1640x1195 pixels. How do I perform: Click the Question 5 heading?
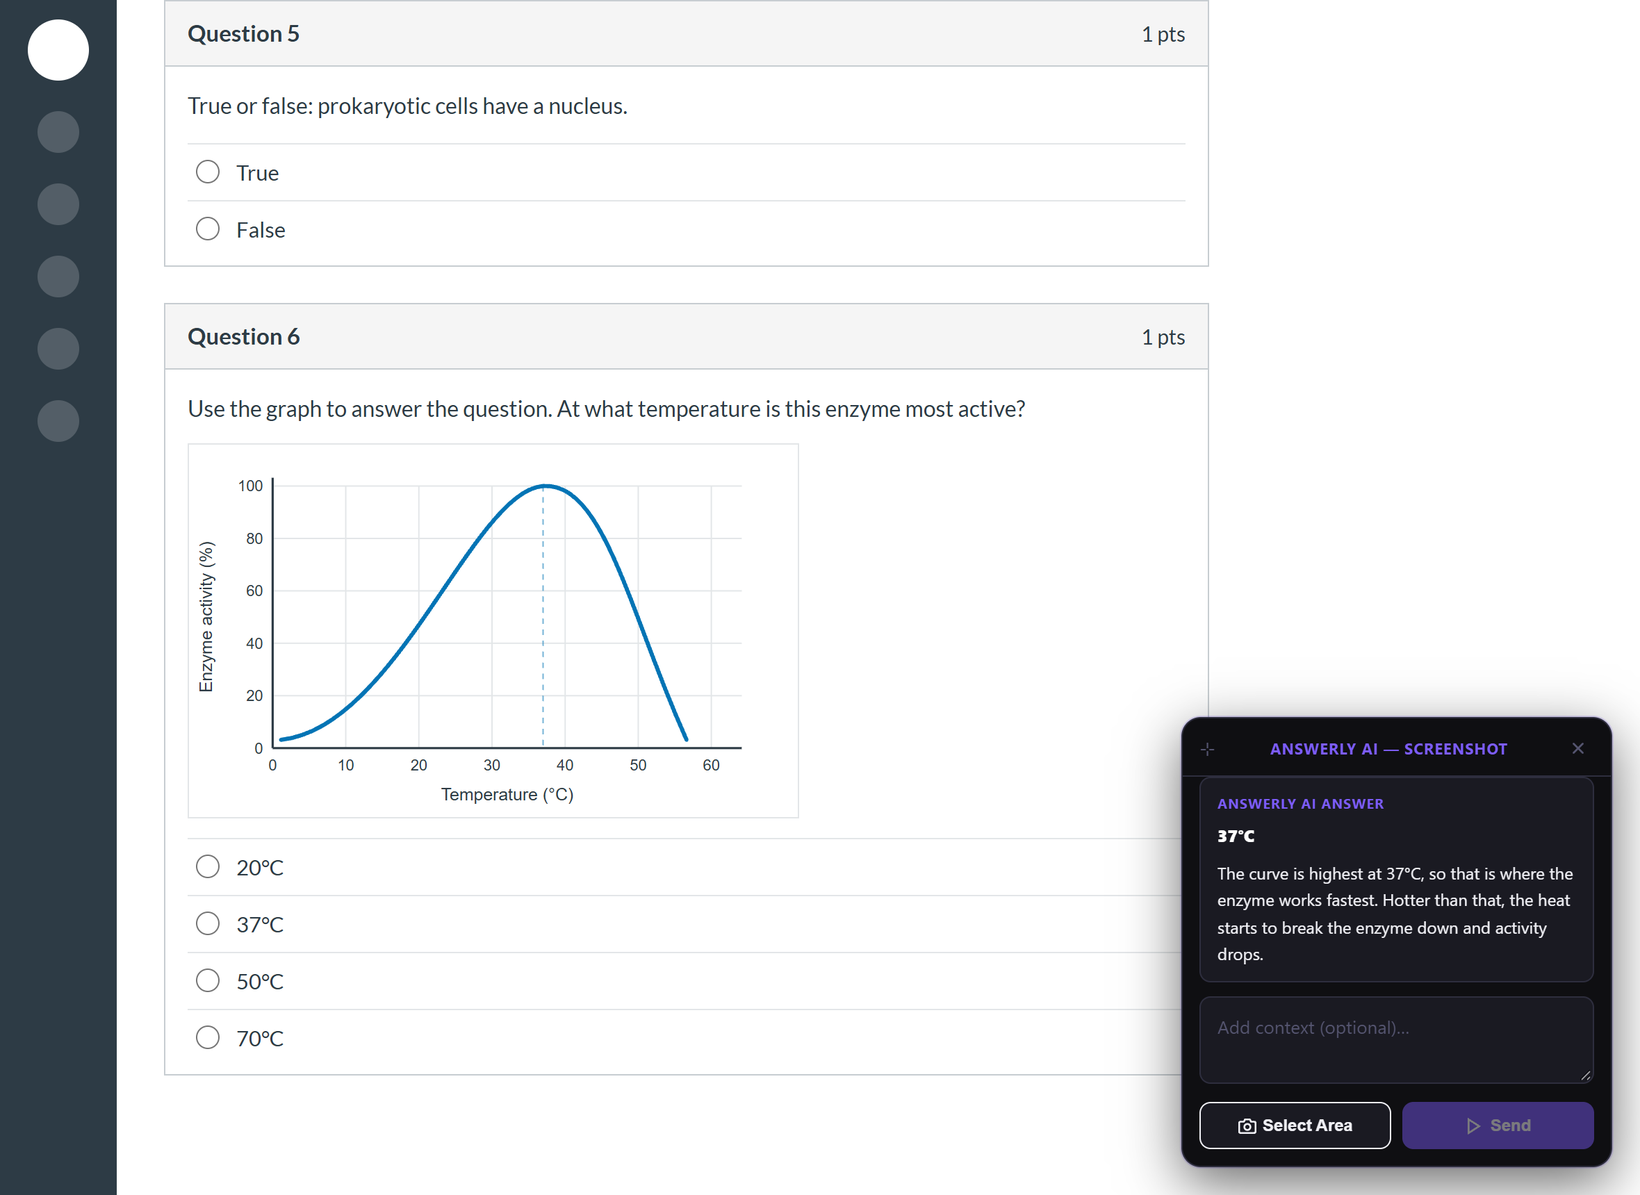[244, 34]
